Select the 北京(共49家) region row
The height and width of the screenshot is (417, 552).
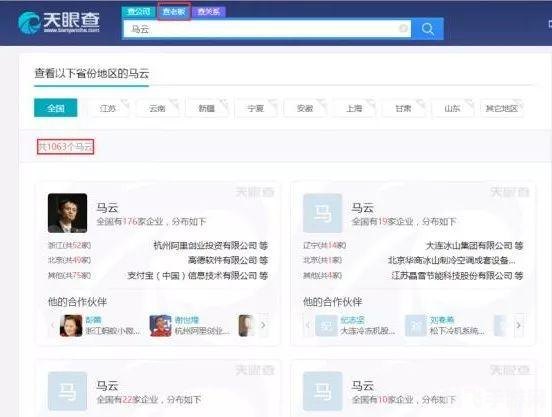(x=69, y=260)
